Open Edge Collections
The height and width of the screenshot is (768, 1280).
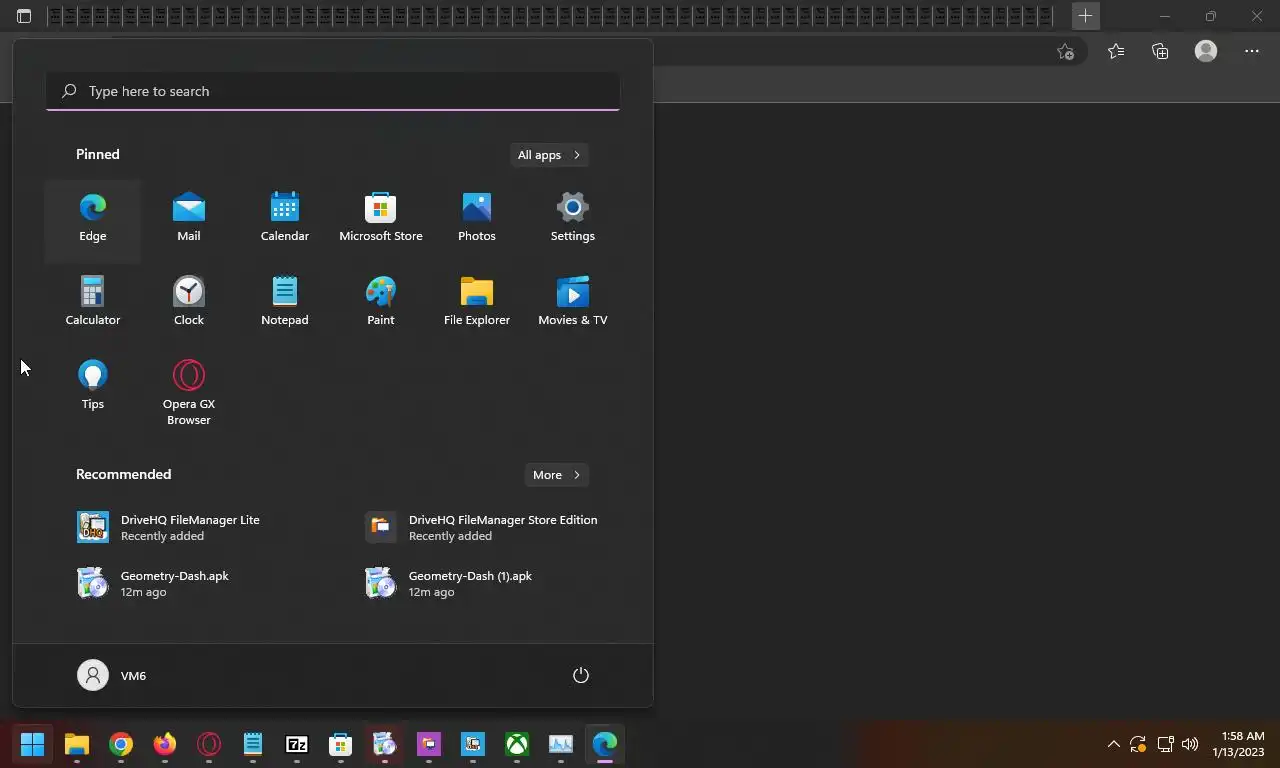tap(1160, 51)
